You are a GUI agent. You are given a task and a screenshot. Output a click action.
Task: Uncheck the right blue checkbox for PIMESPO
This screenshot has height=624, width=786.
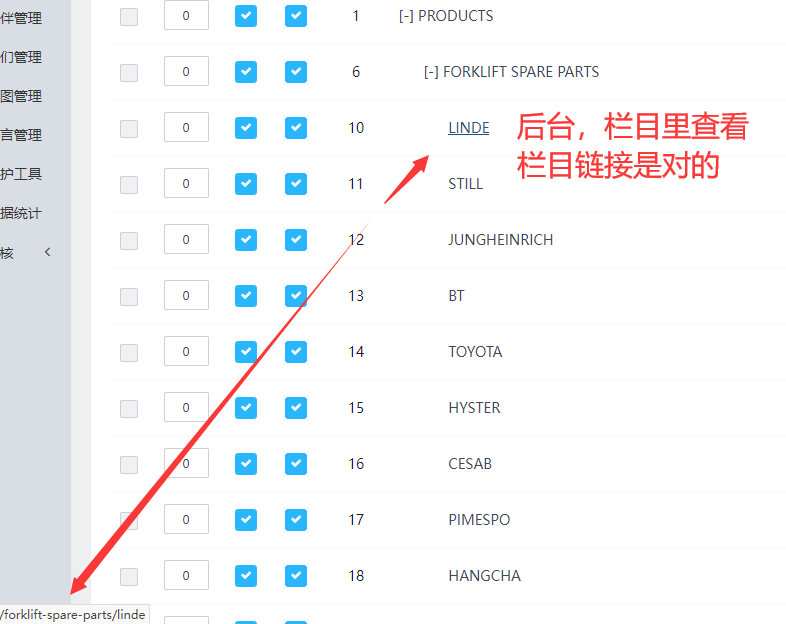[x=296, y=520]
